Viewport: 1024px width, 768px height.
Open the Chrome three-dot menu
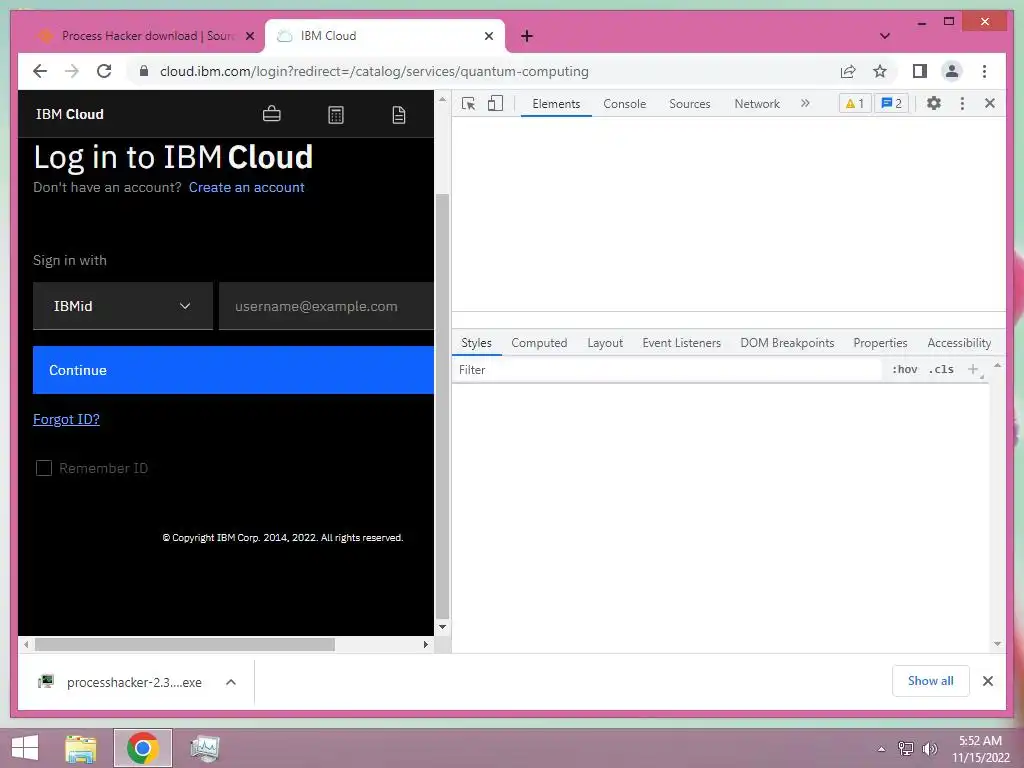984,71
